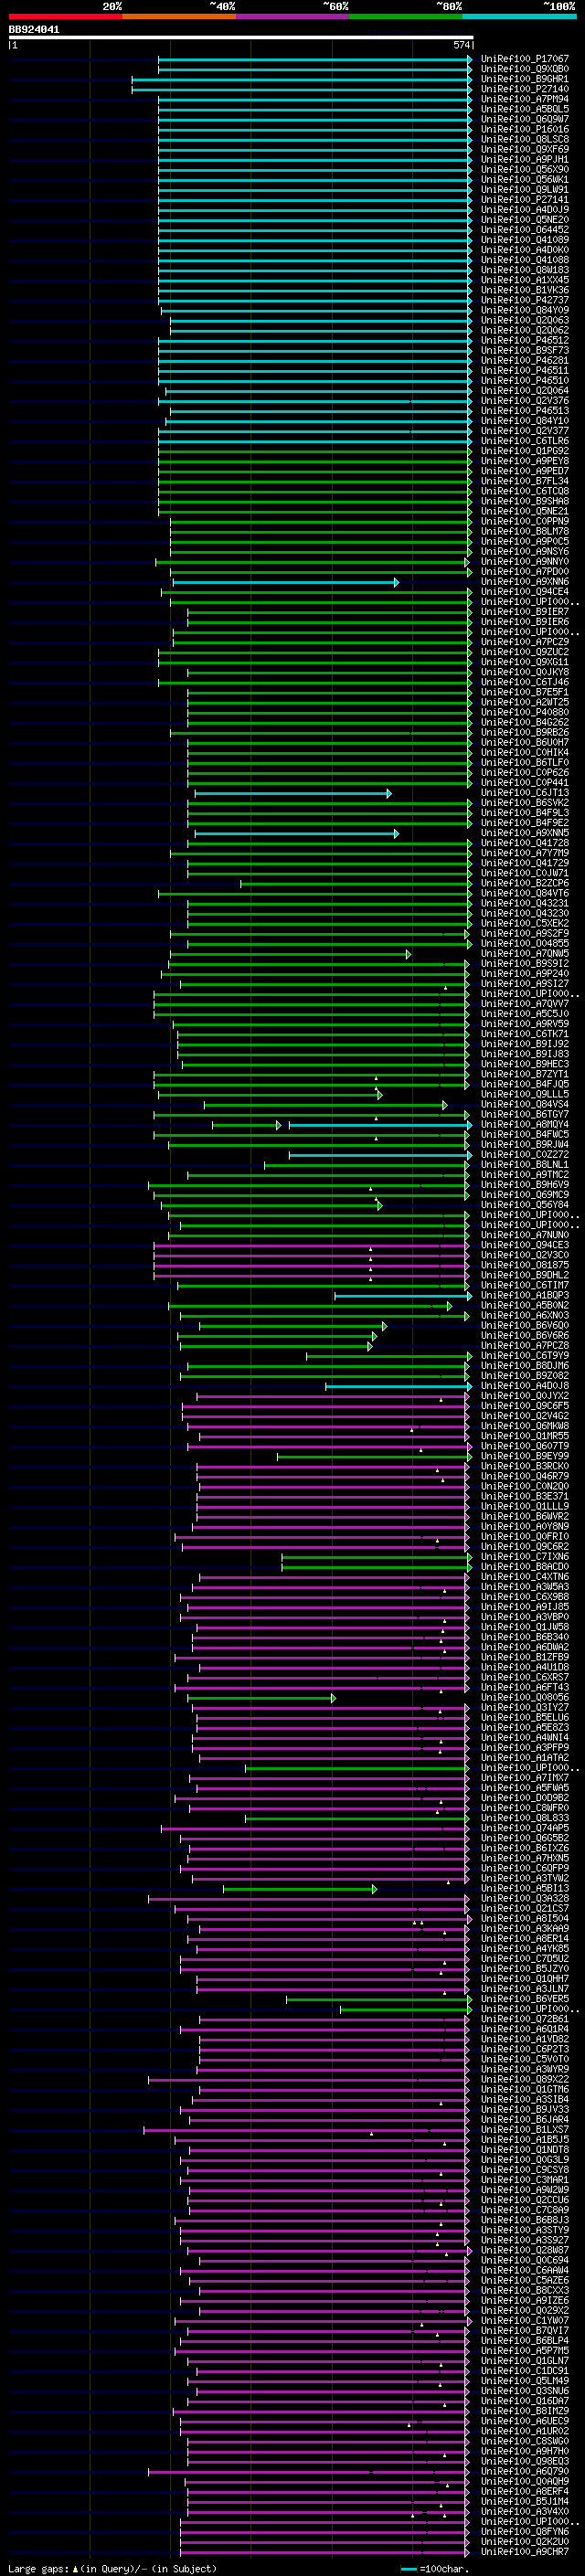Click the orange ~40% identity legend segment
Viewport: 585px width, 2576px height.
(x=179, y=16)
